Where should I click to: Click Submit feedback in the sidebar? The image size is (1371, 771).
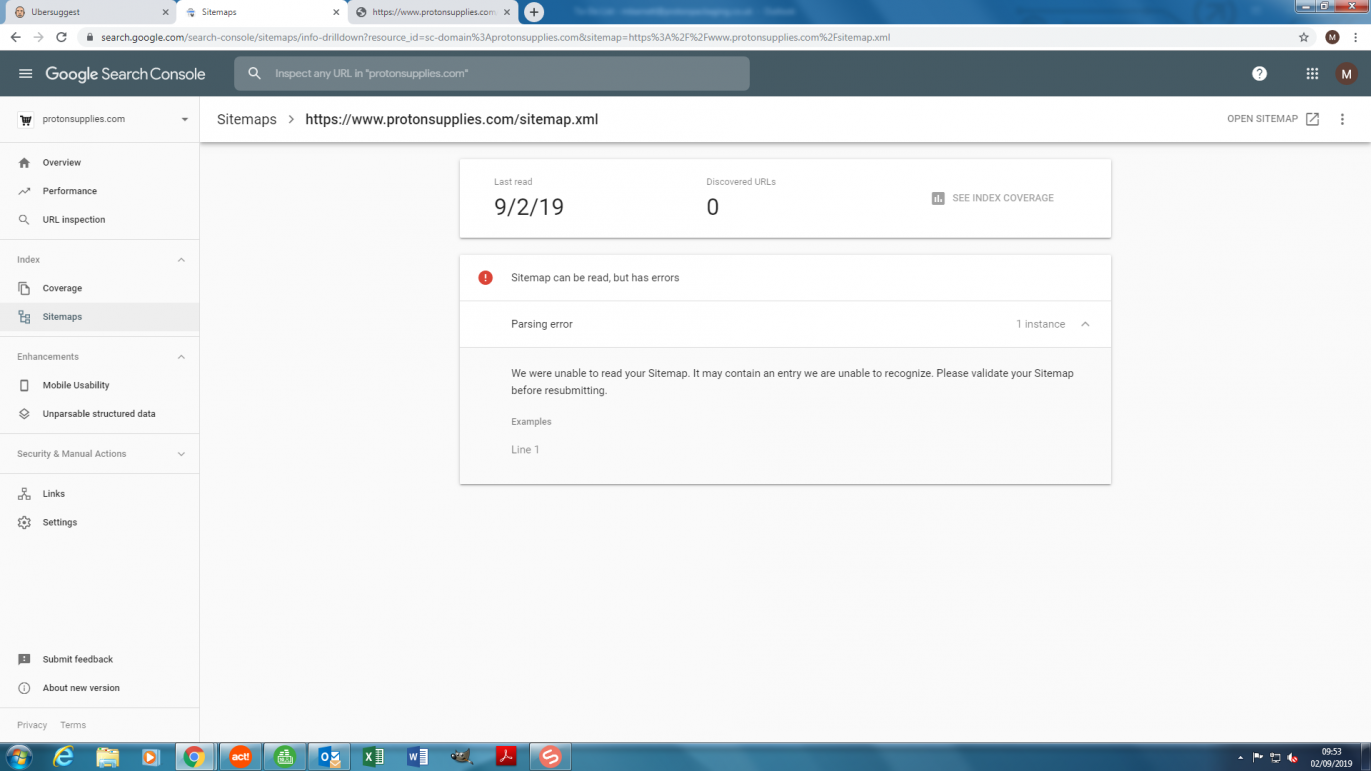(77, 660)
